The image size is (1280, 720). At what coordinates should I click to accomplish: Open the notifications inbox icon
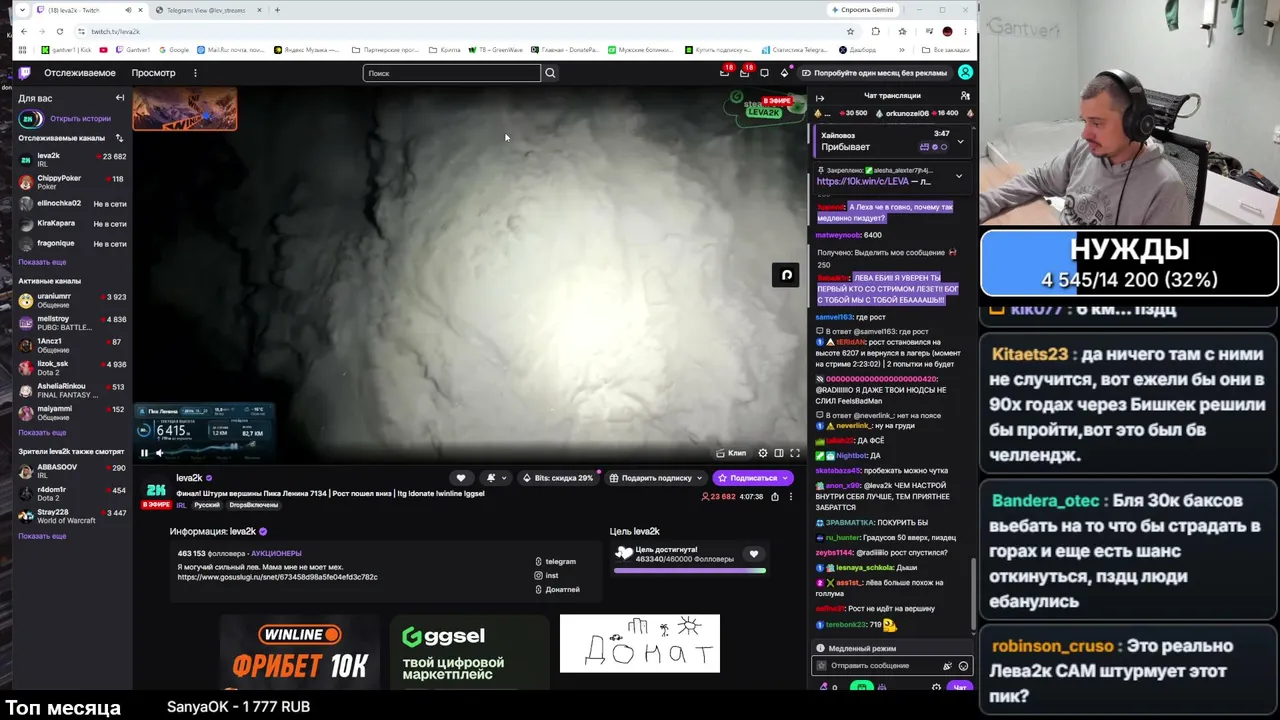[x=745, y=73]
